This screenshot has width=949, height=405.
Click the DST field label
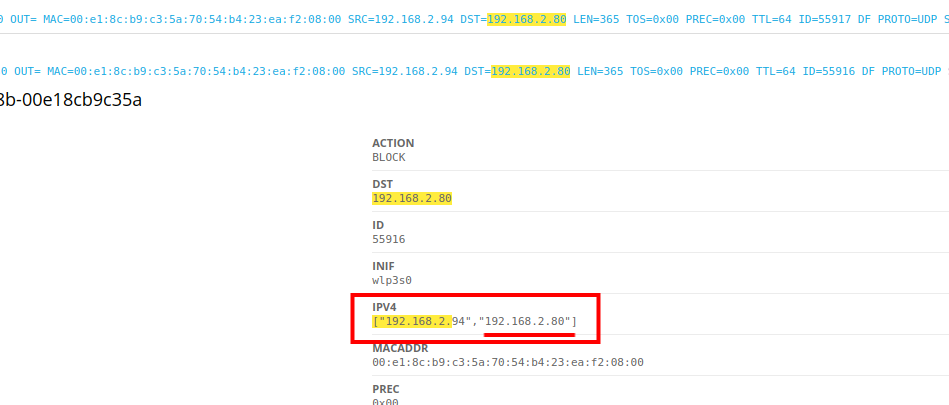381,184
